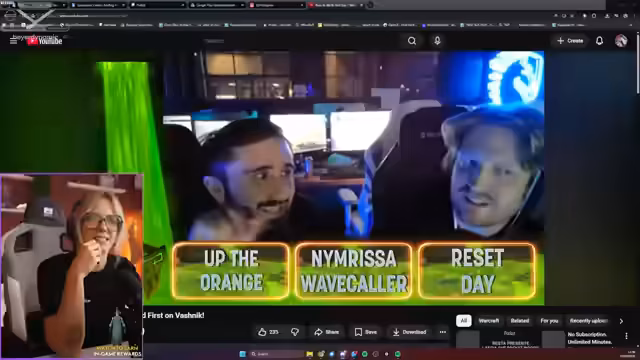
Task: Share the video
Action: (x=327, y=332)
